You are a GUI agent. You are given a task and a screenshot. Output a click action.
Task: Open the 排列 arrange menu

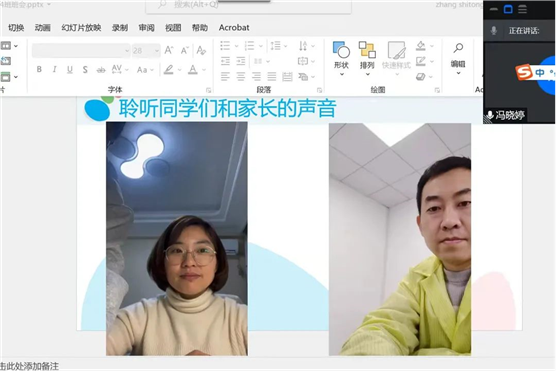click(x=367, y=58)
